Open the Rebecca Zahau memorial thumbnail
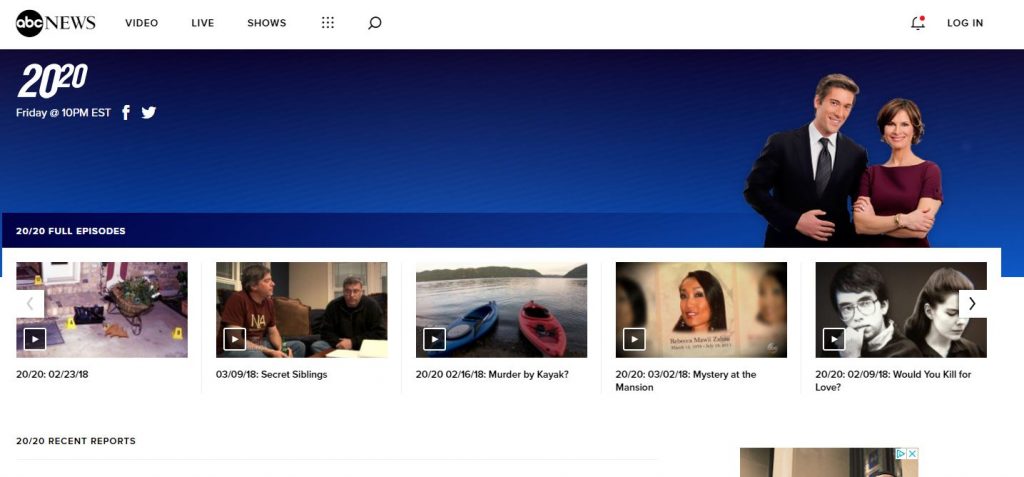1024x477 pixels. (701, 310)
